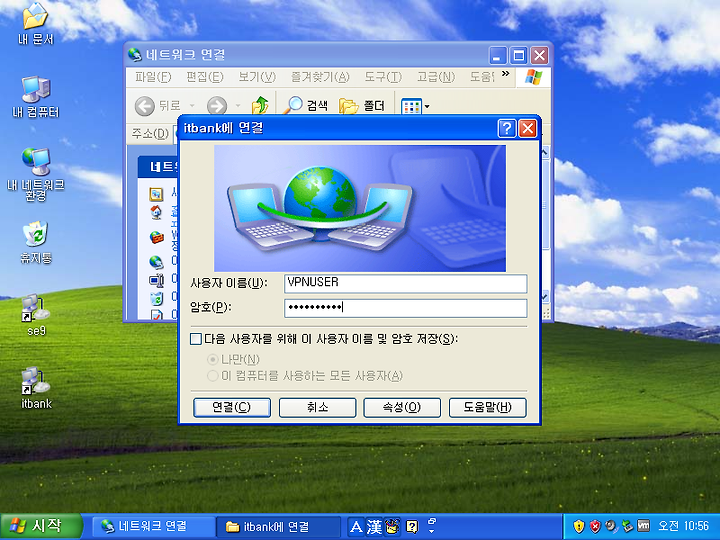The width and height of the screenshot is (720, 540).
Task: Close the itbank connect dialog
Action: pos(528,128)
